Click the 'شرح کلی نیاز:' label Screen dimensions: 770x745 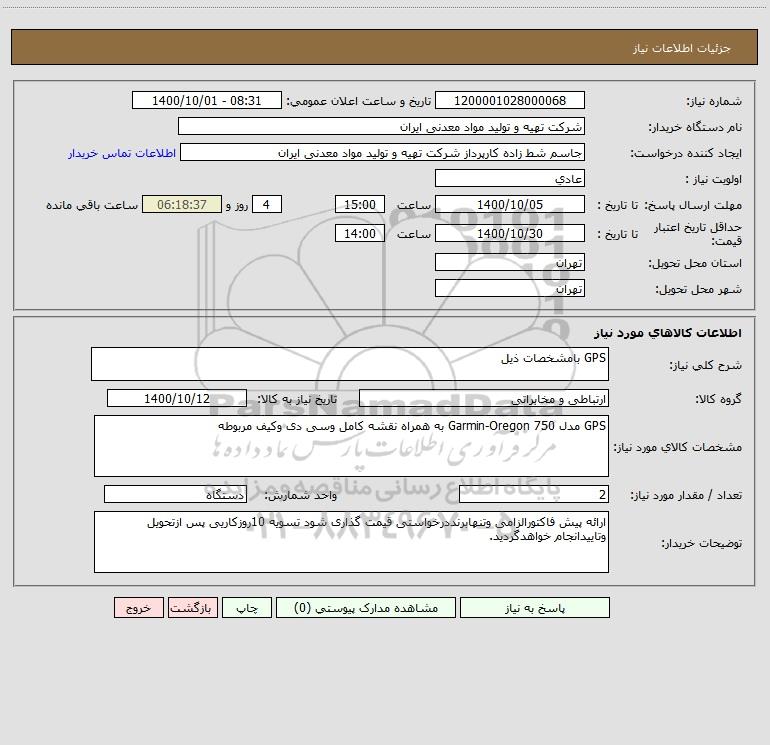(706, 365)
